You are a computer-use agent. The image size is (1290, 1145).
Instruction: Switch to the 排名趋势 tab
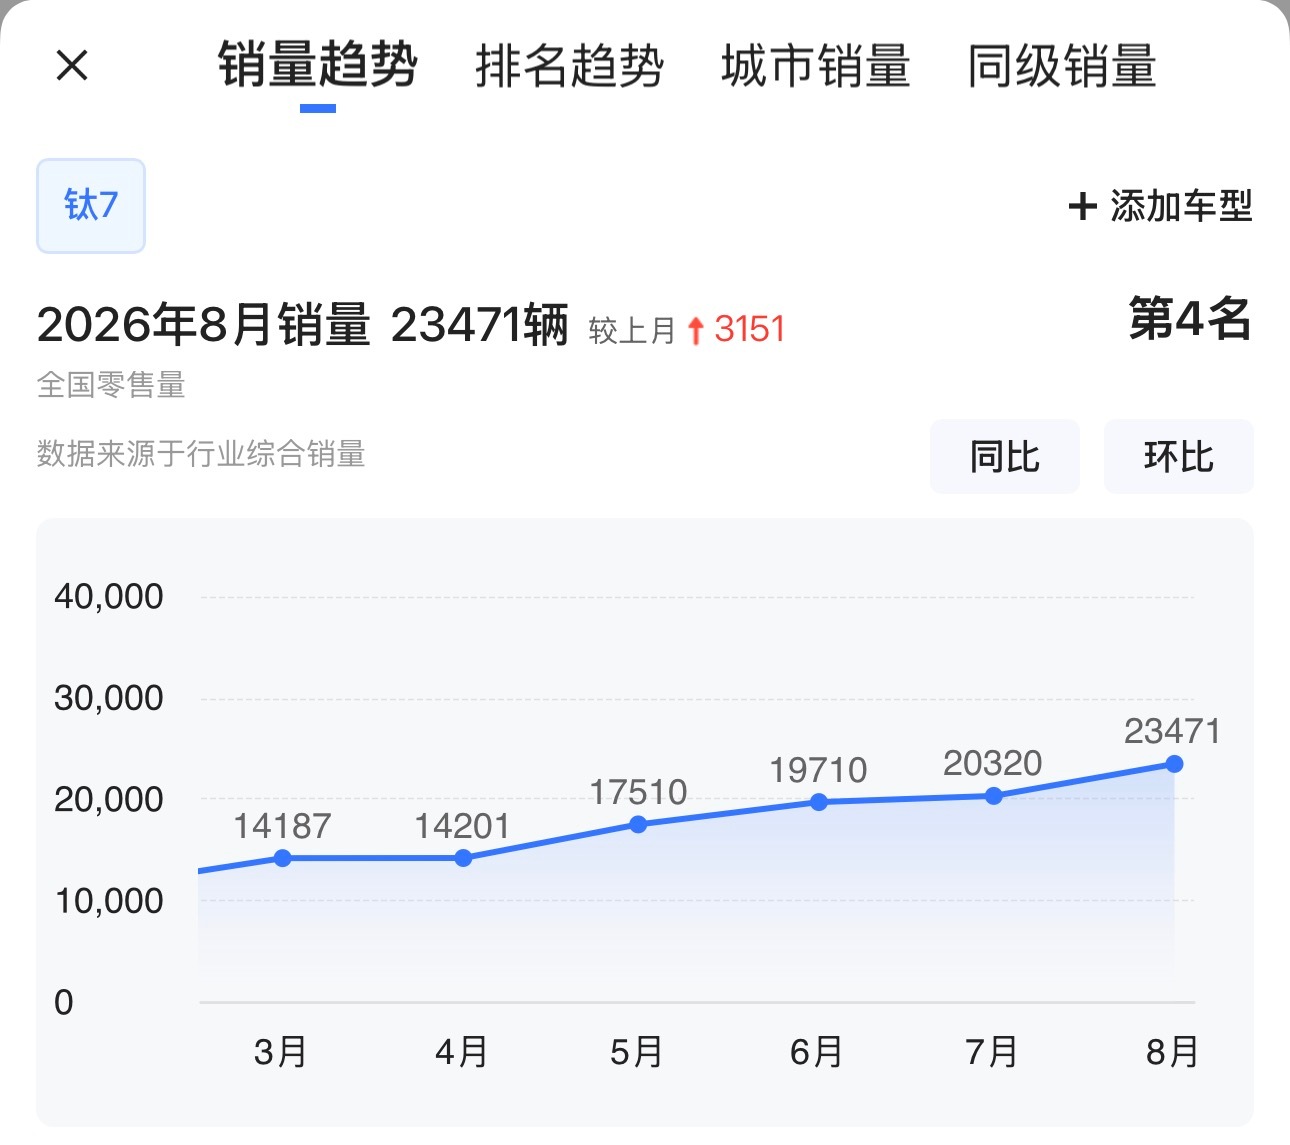click(x=569, y=66)
